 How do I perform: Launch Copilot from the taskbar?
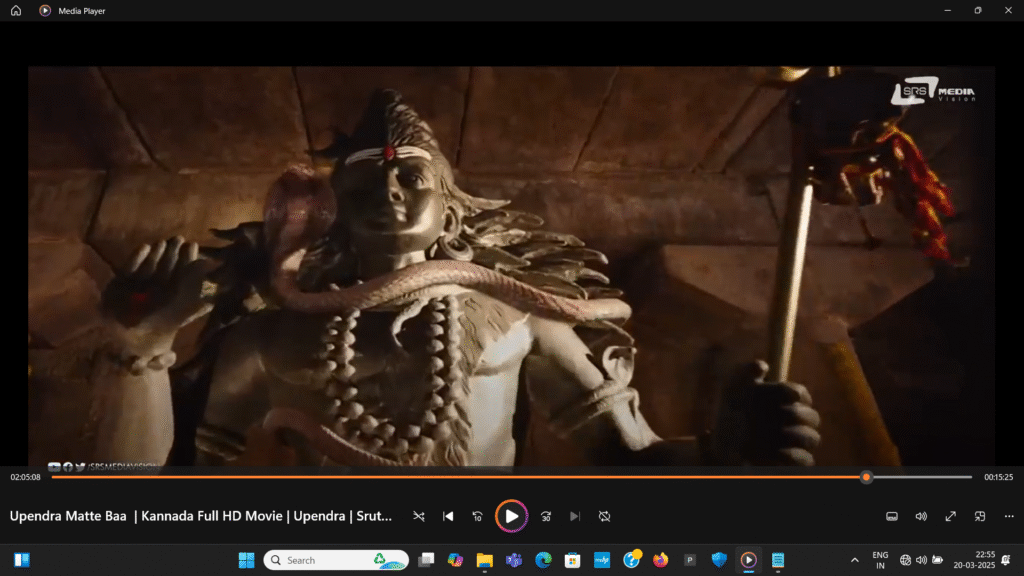[455, 560]
